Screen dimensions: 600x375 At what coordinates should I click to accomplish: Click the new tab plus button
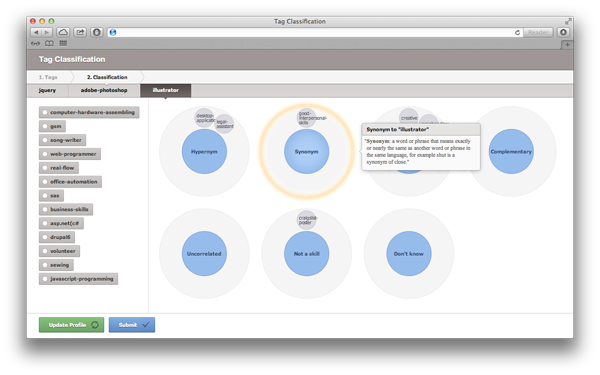[567, 45]
